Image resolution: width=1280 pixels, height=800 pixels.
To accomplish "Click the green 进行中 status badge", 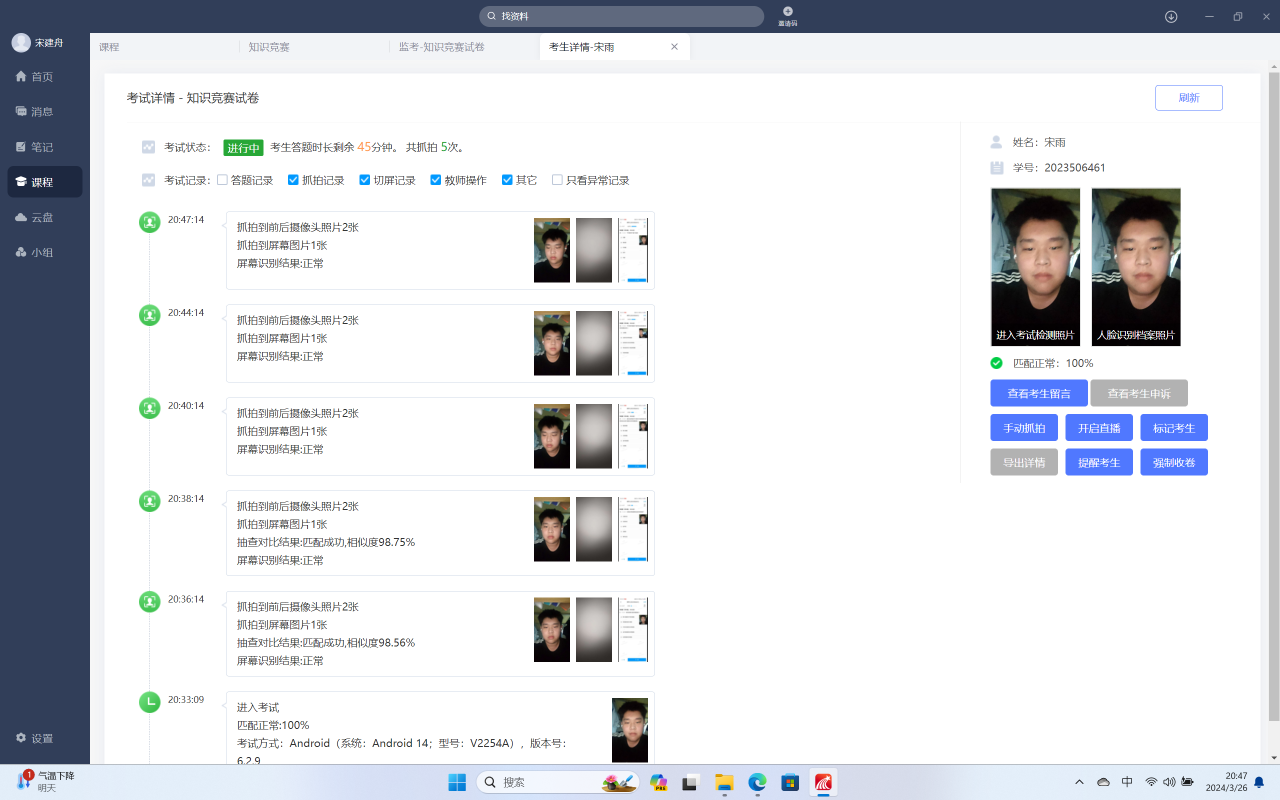I will tap(243, 148).
